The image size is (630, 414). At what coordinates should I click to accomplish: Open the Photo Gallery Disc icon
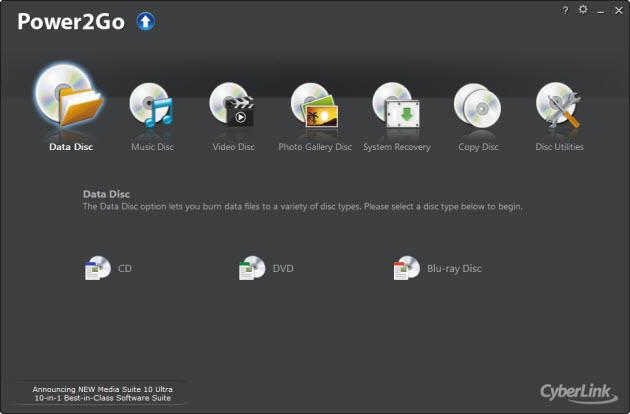point(315,105)
